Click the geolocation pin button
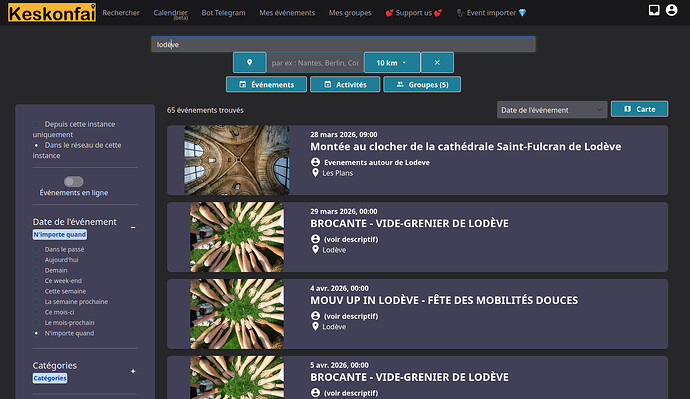This screenshot has width=690, height=399. coord(250,62)
